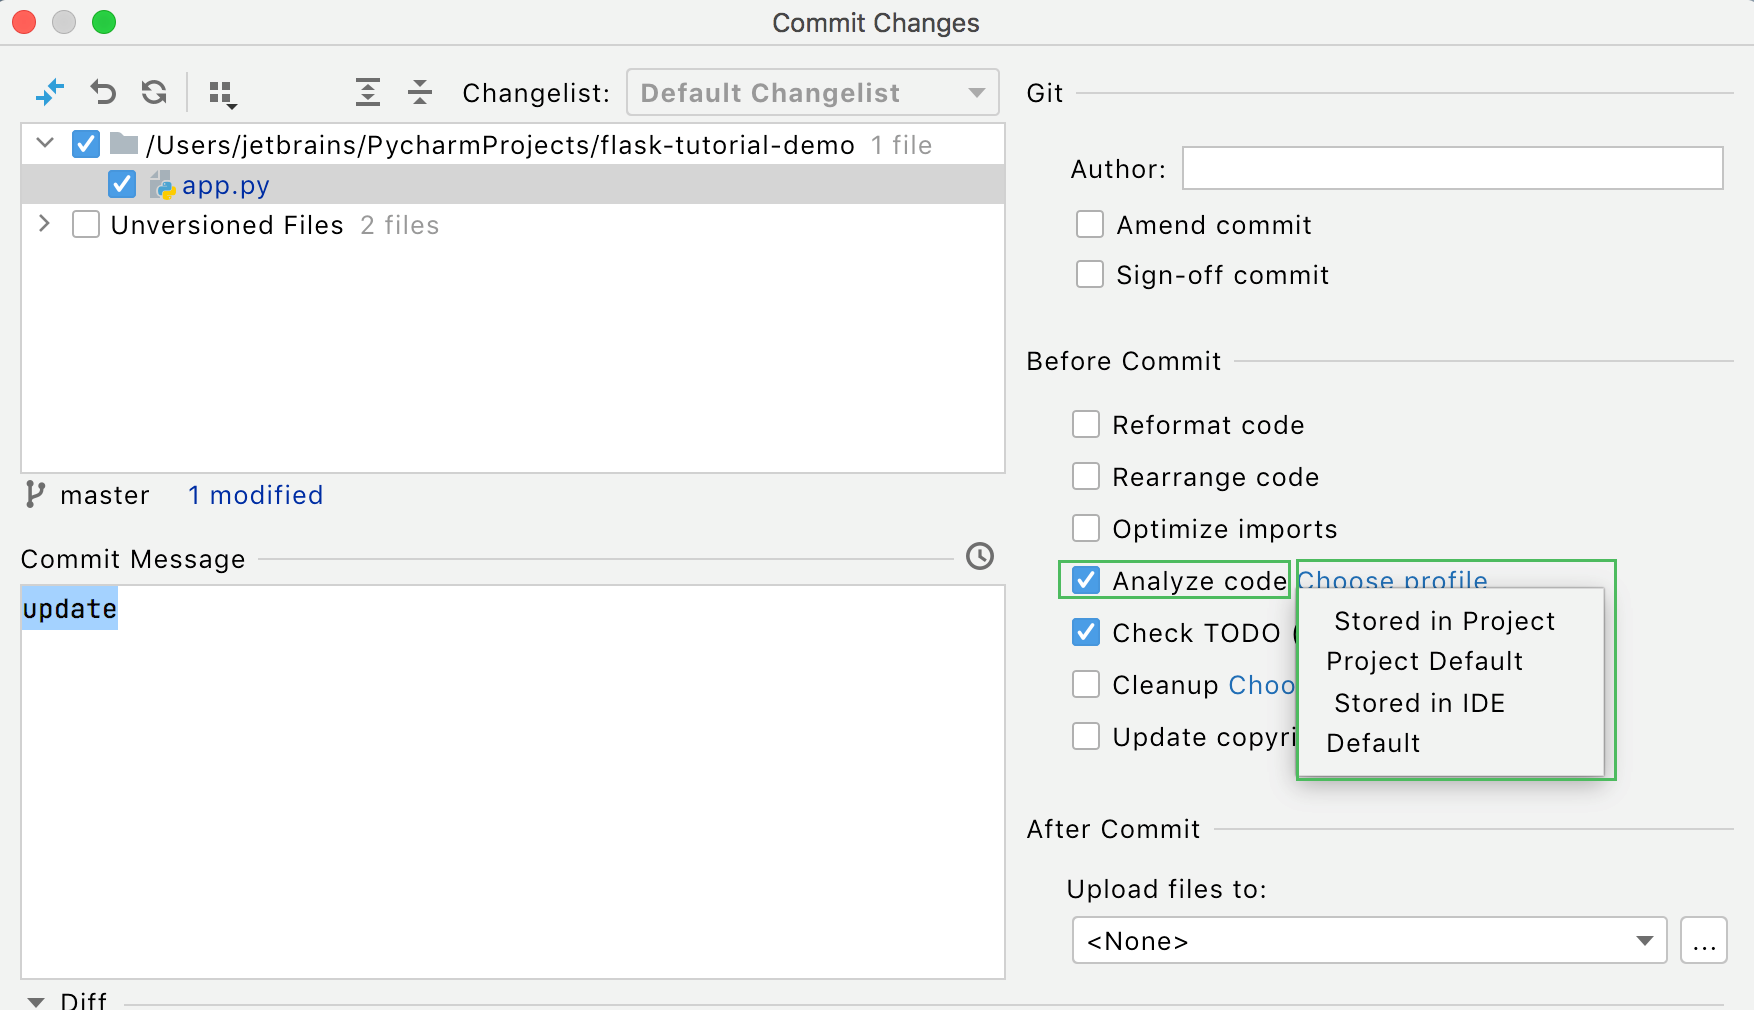Select the Rollback changes icon
Image resolution: width=1754 pixels, height=1010 pixels.
point(101,92)
